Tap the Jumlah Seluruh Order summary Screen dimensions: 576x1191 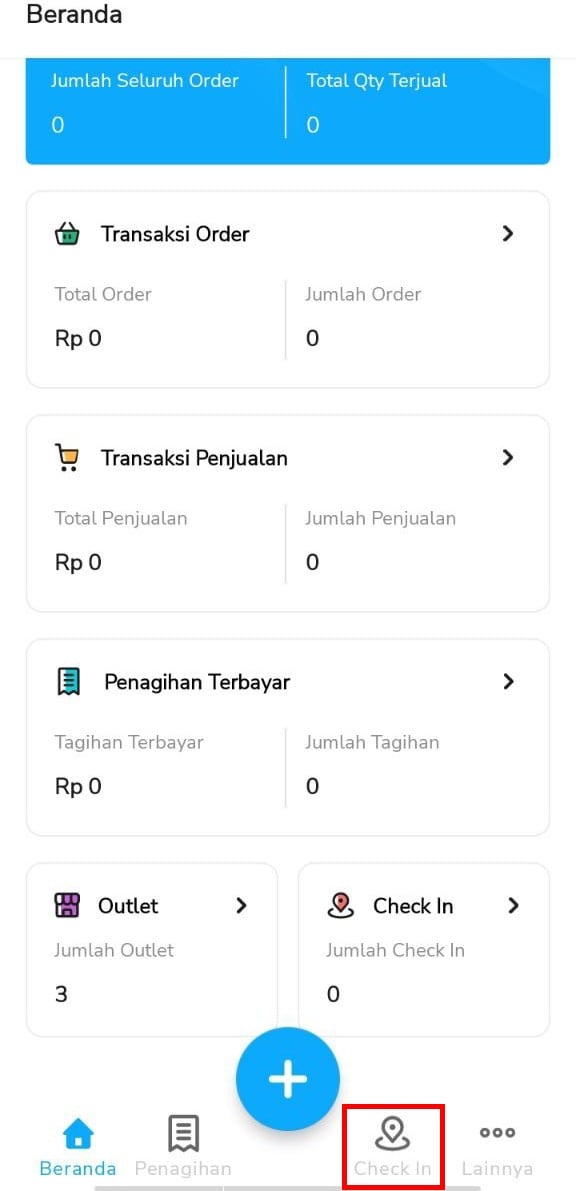click(x=145, y=103)
